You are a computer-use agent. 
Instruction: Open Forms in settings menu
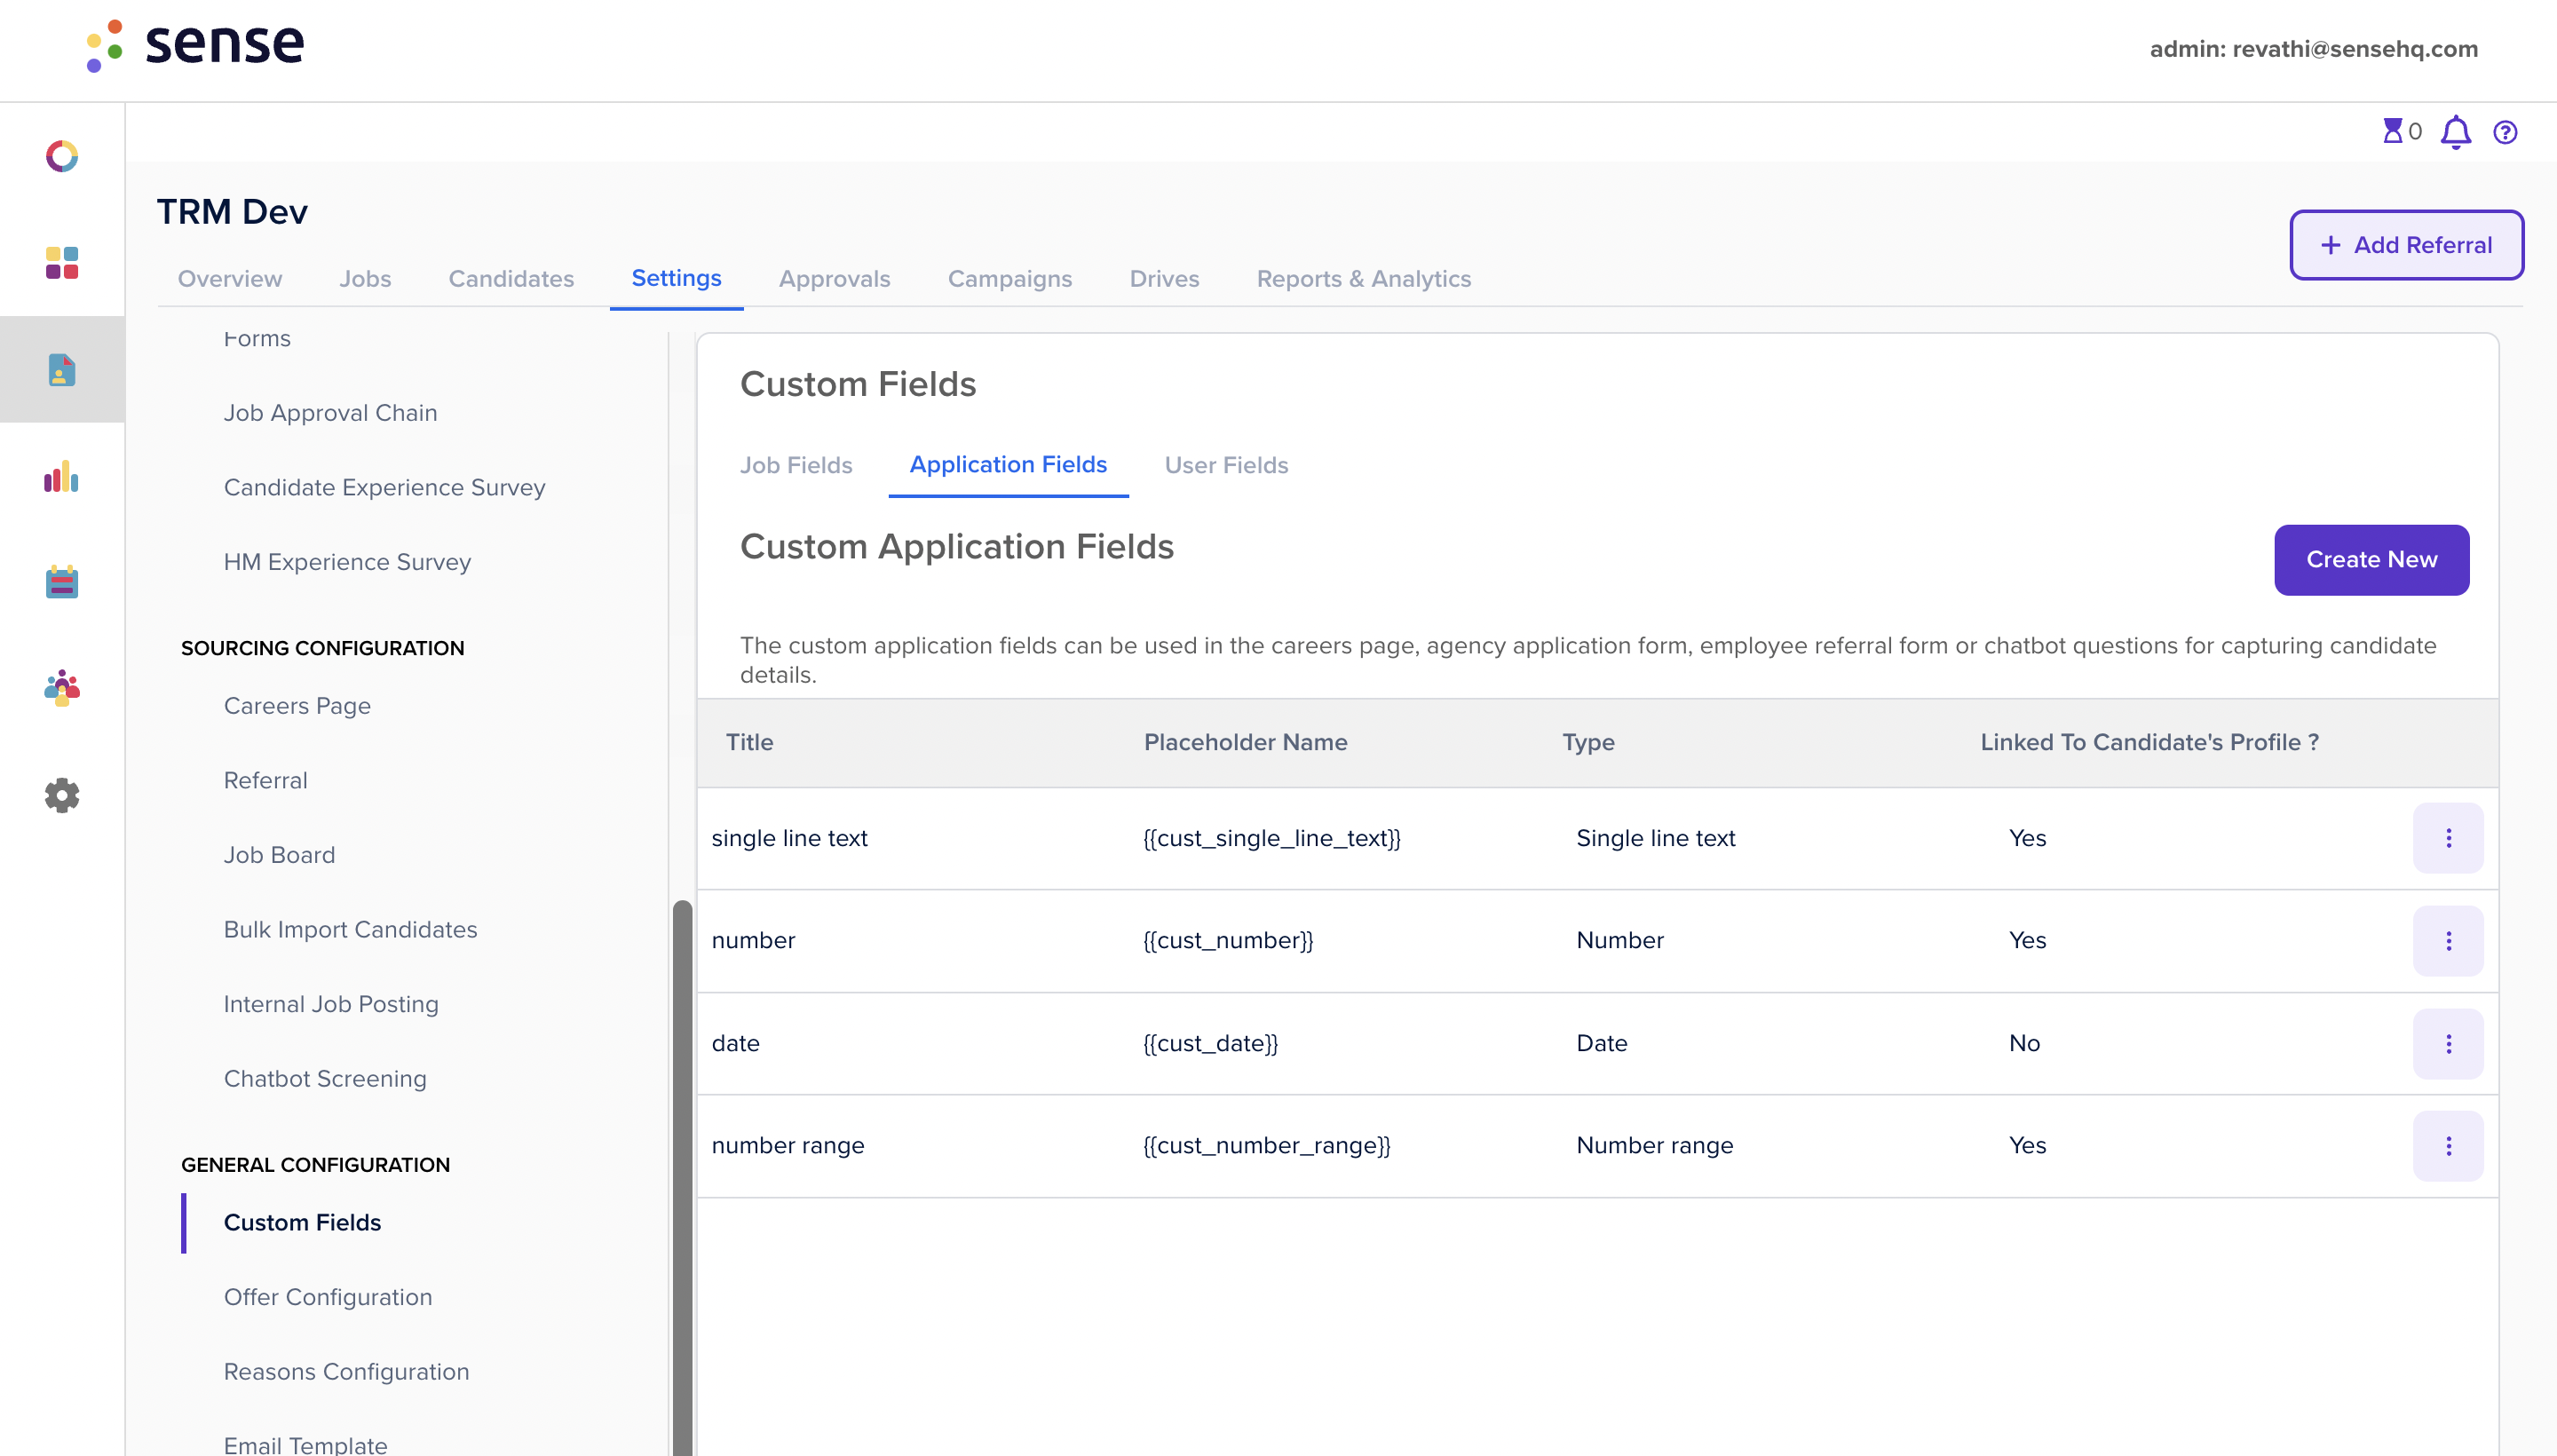pyautogui.click(x=257, y=338)
